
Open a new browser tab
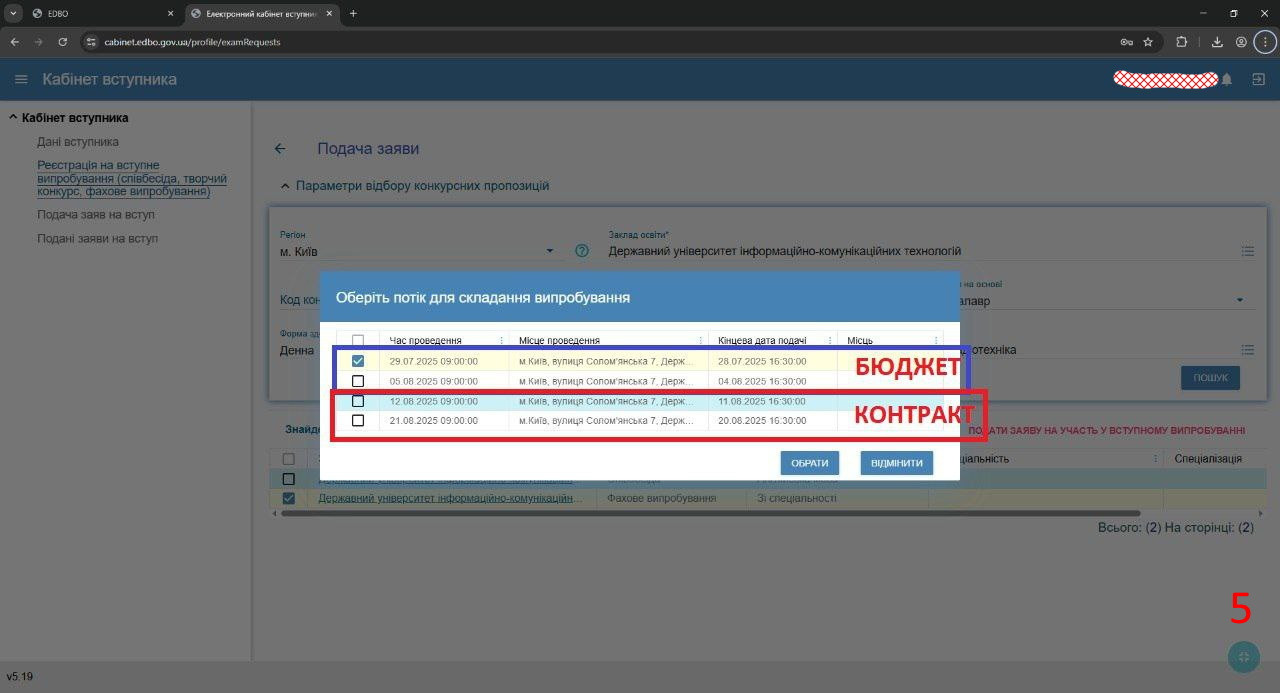tap(353, 14)
